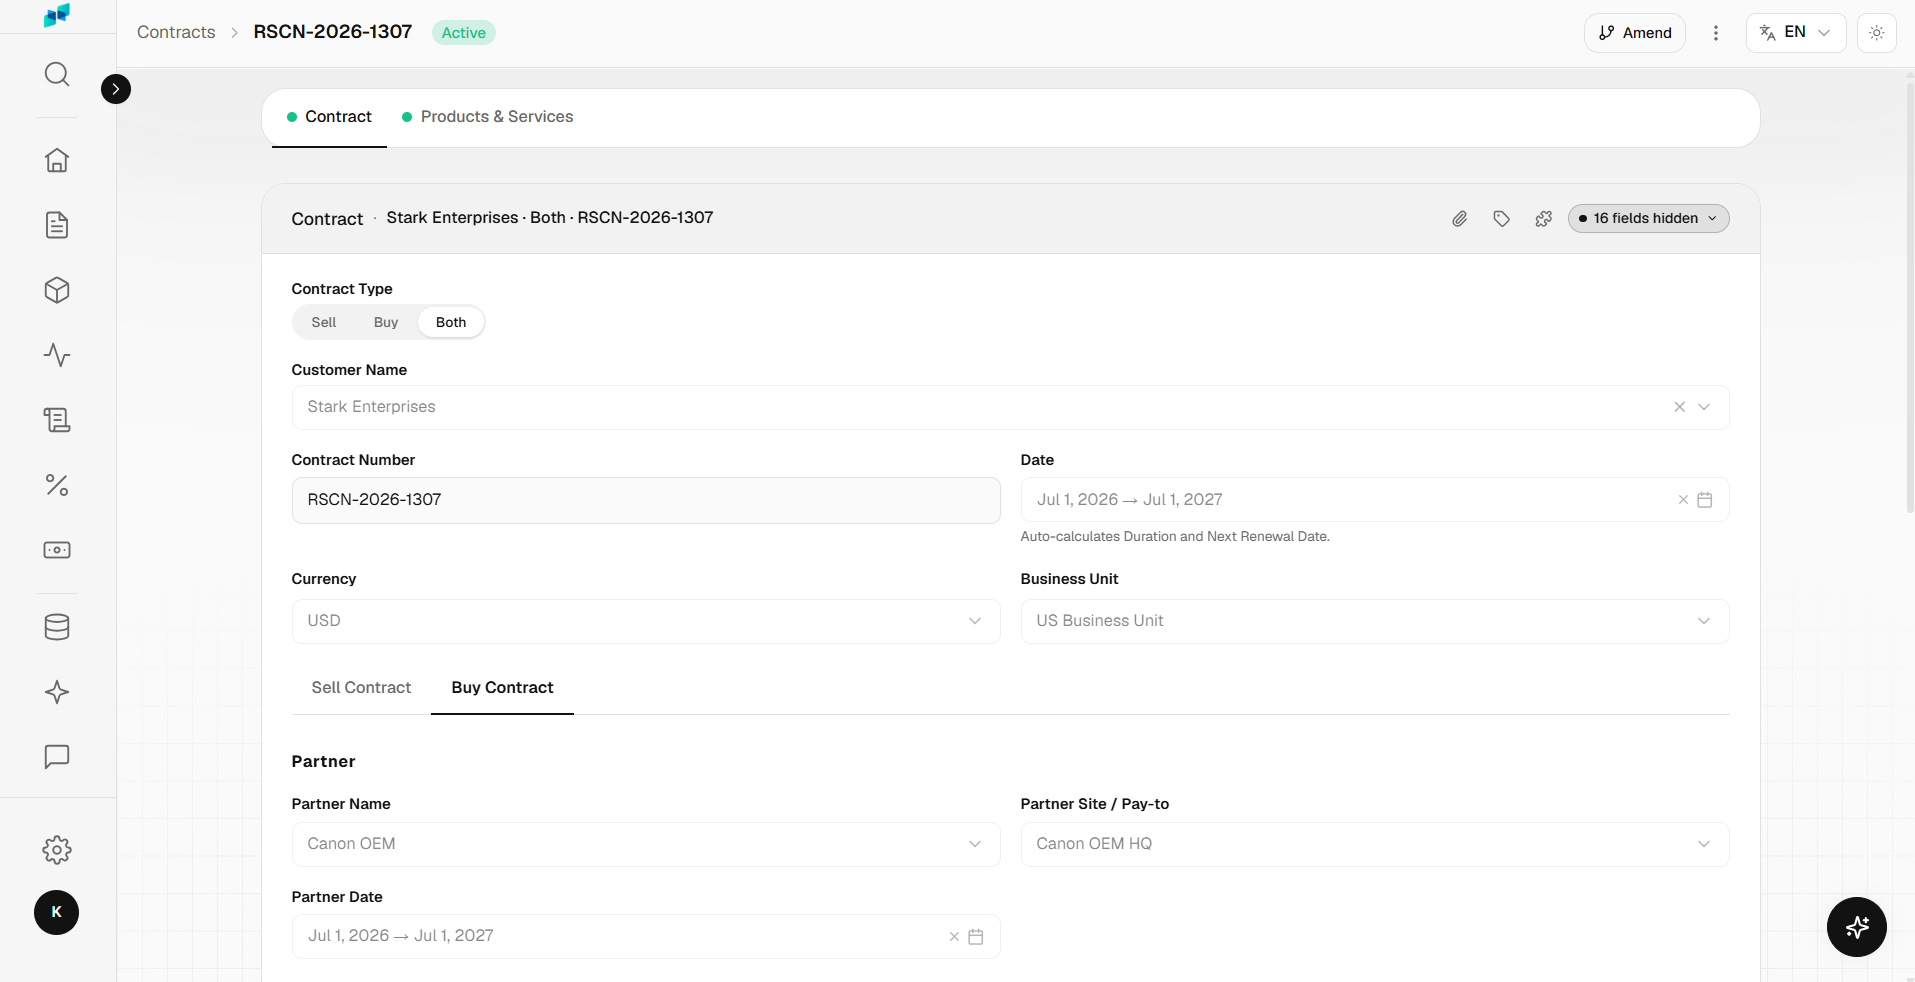Set Contract Type to Sell
The width and height of the screenshot is (1915, 982).
[324, 322]
